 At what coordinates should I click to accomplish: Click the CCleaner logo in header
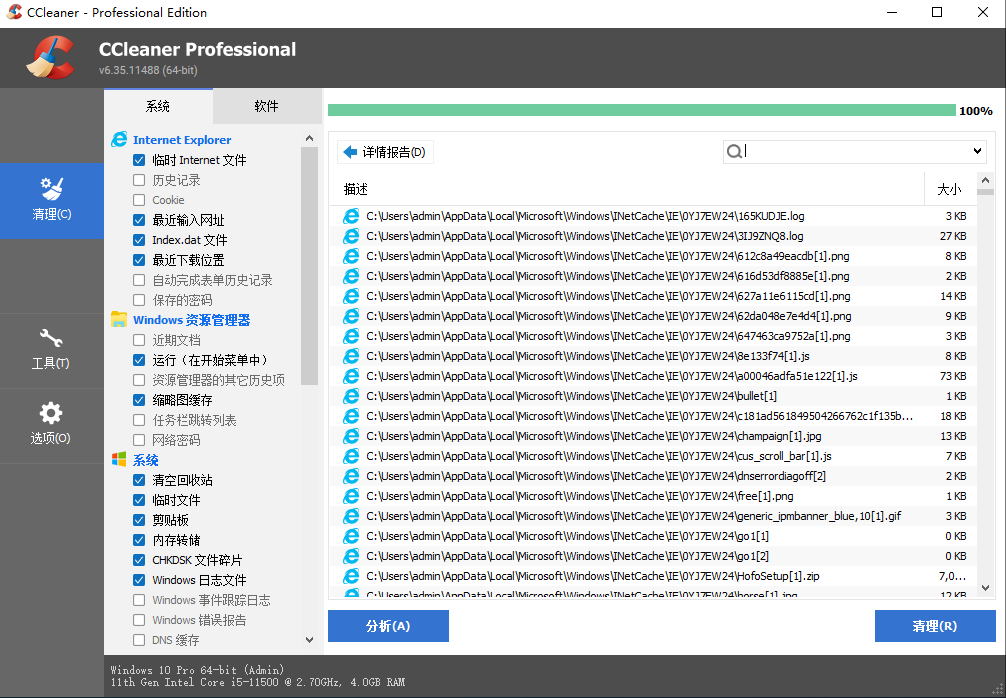coord(51,58)
